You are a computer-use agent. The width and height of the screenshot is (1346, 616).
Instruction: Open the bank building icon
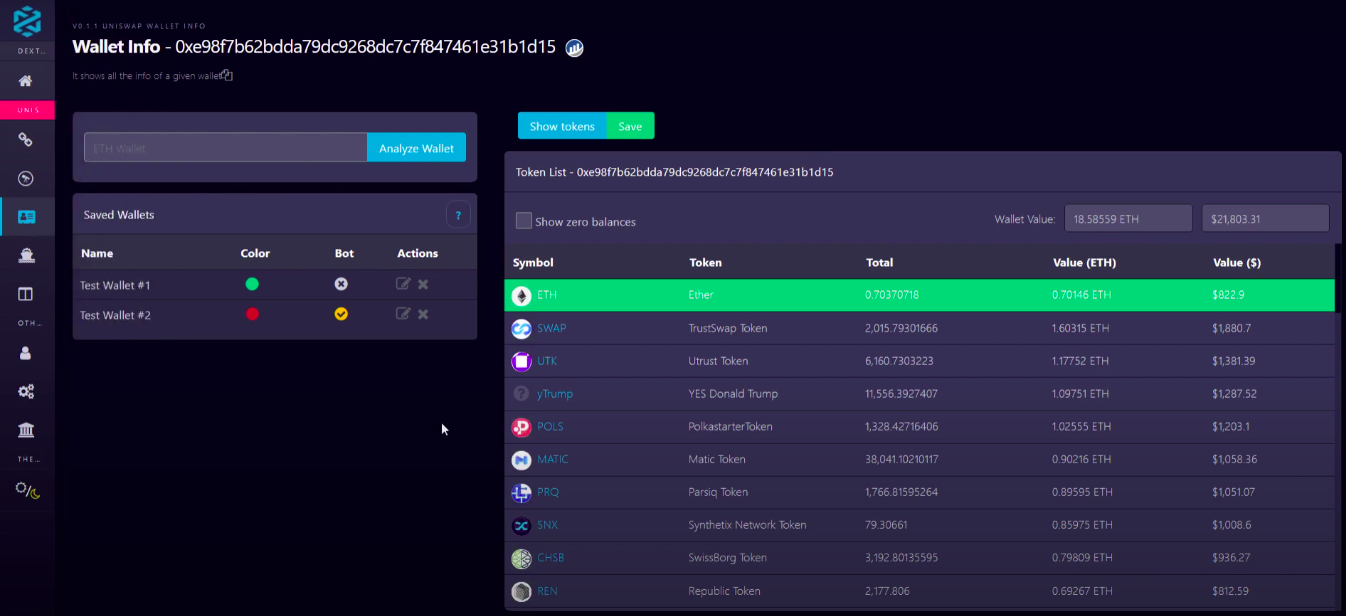(x=26, y=430)
